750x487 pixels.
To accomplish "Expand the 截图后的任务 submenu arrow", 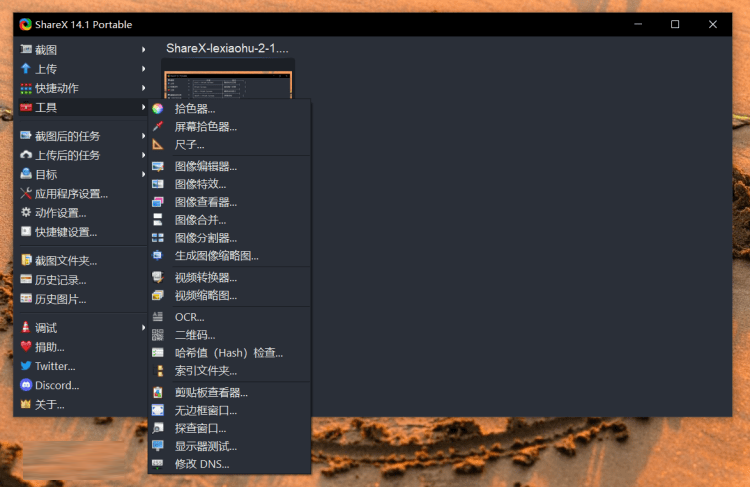I will pos(143,136).
